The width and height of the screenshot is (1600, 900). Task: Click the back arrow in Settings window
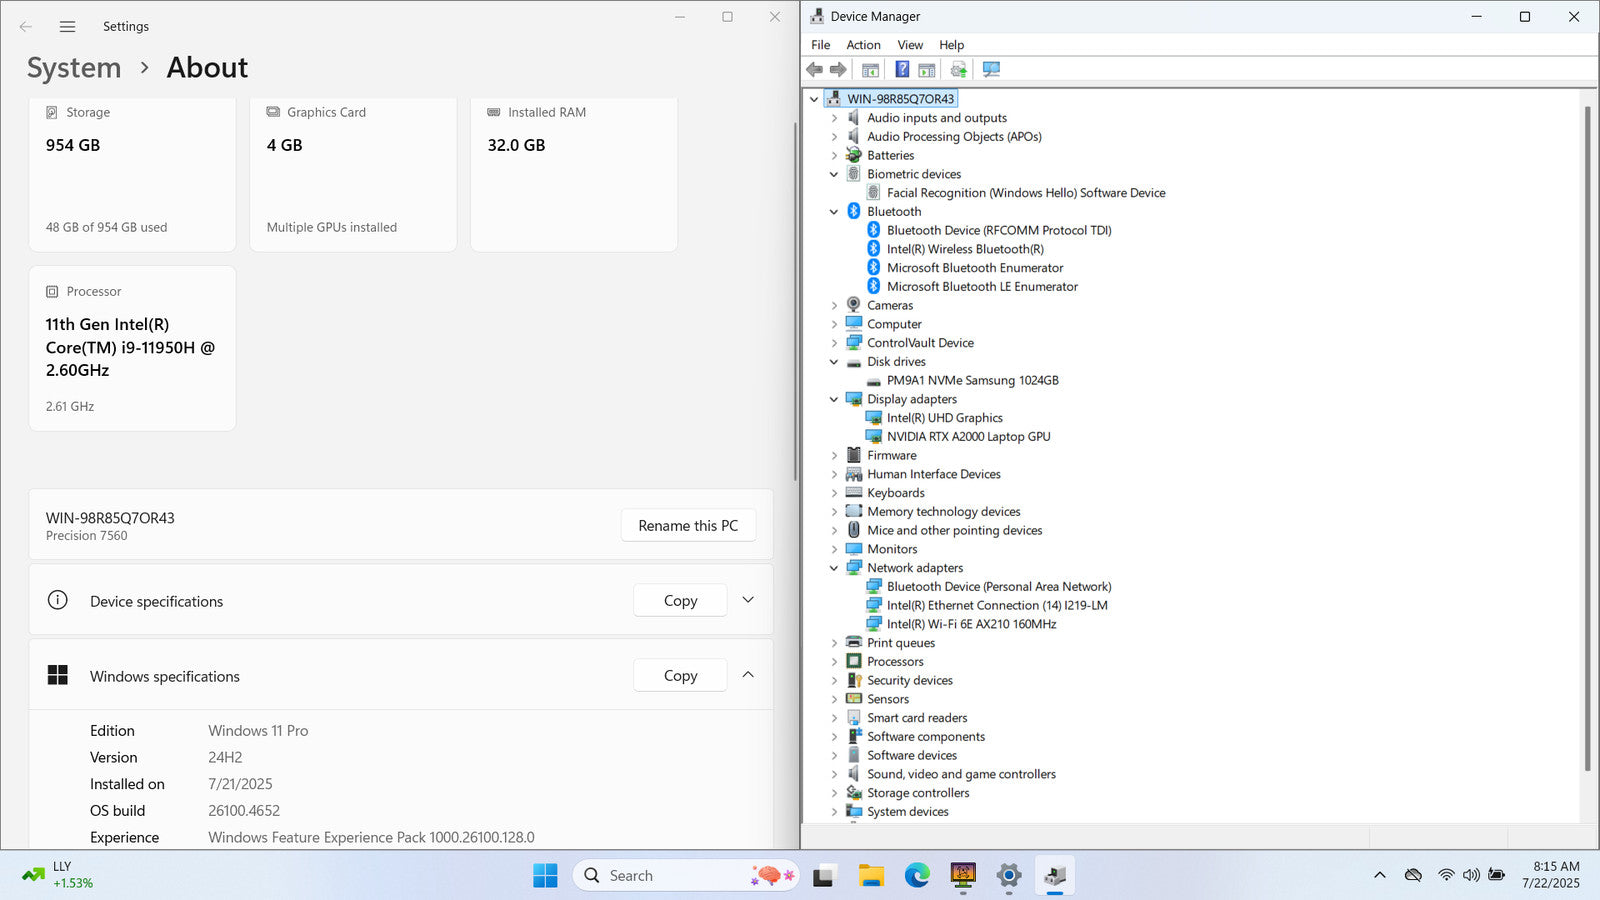pos(26,27)
